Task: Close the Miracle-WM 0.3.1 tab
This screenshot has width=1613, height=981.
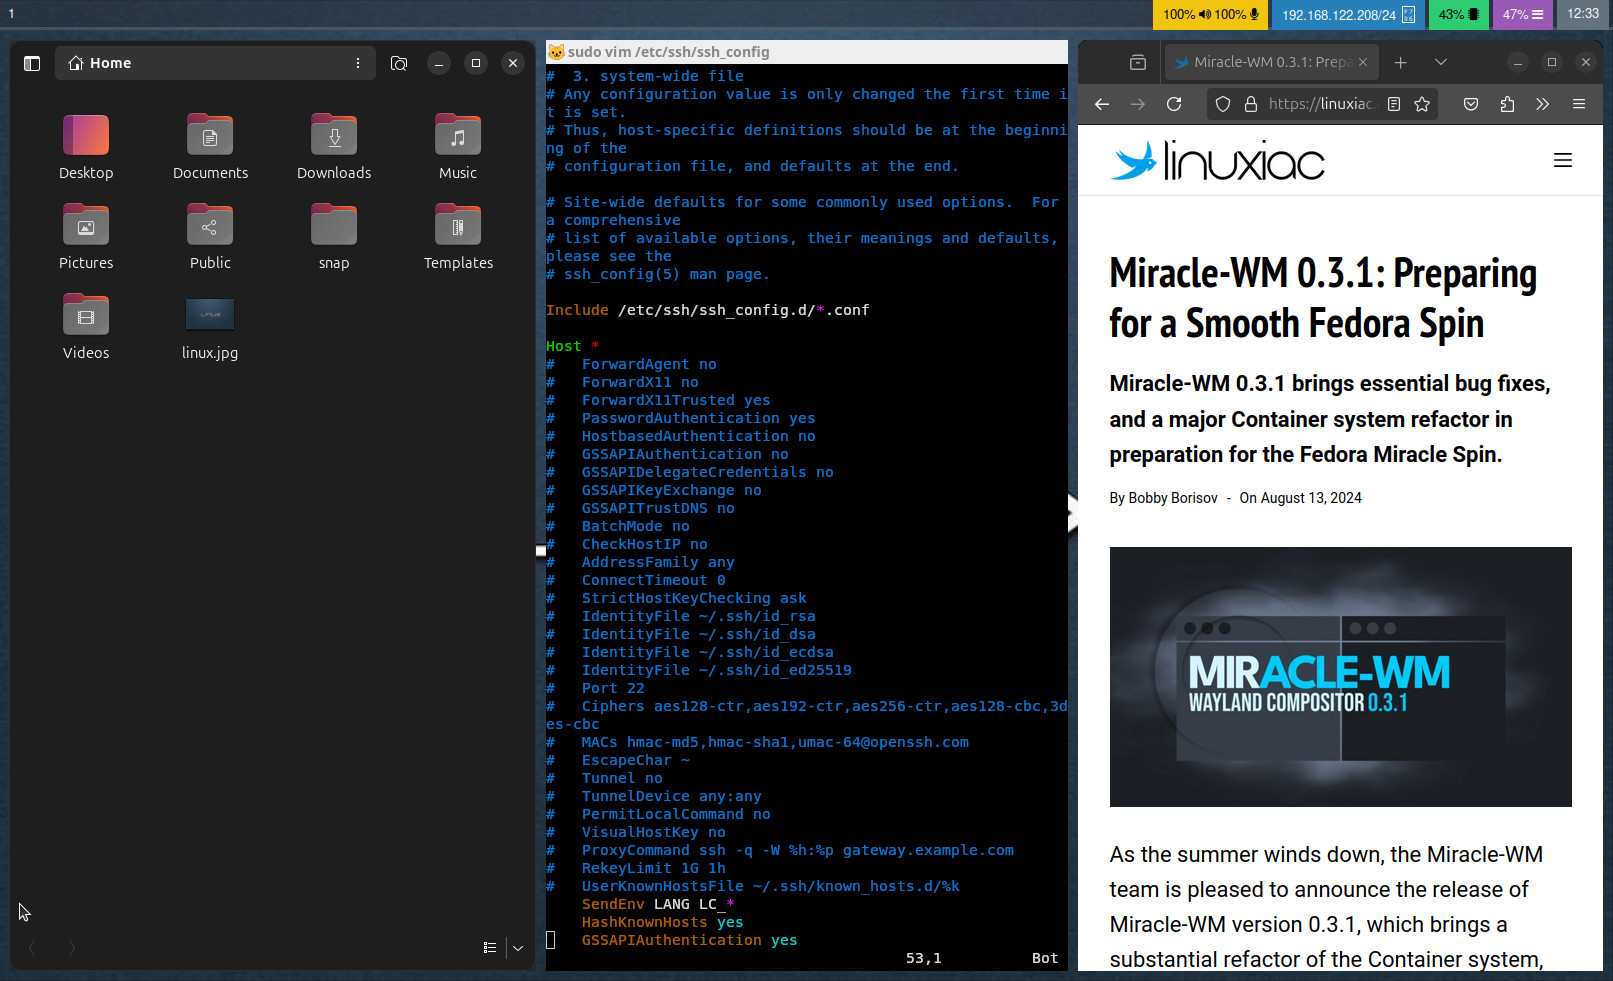Action: (x=1363, y=62)
